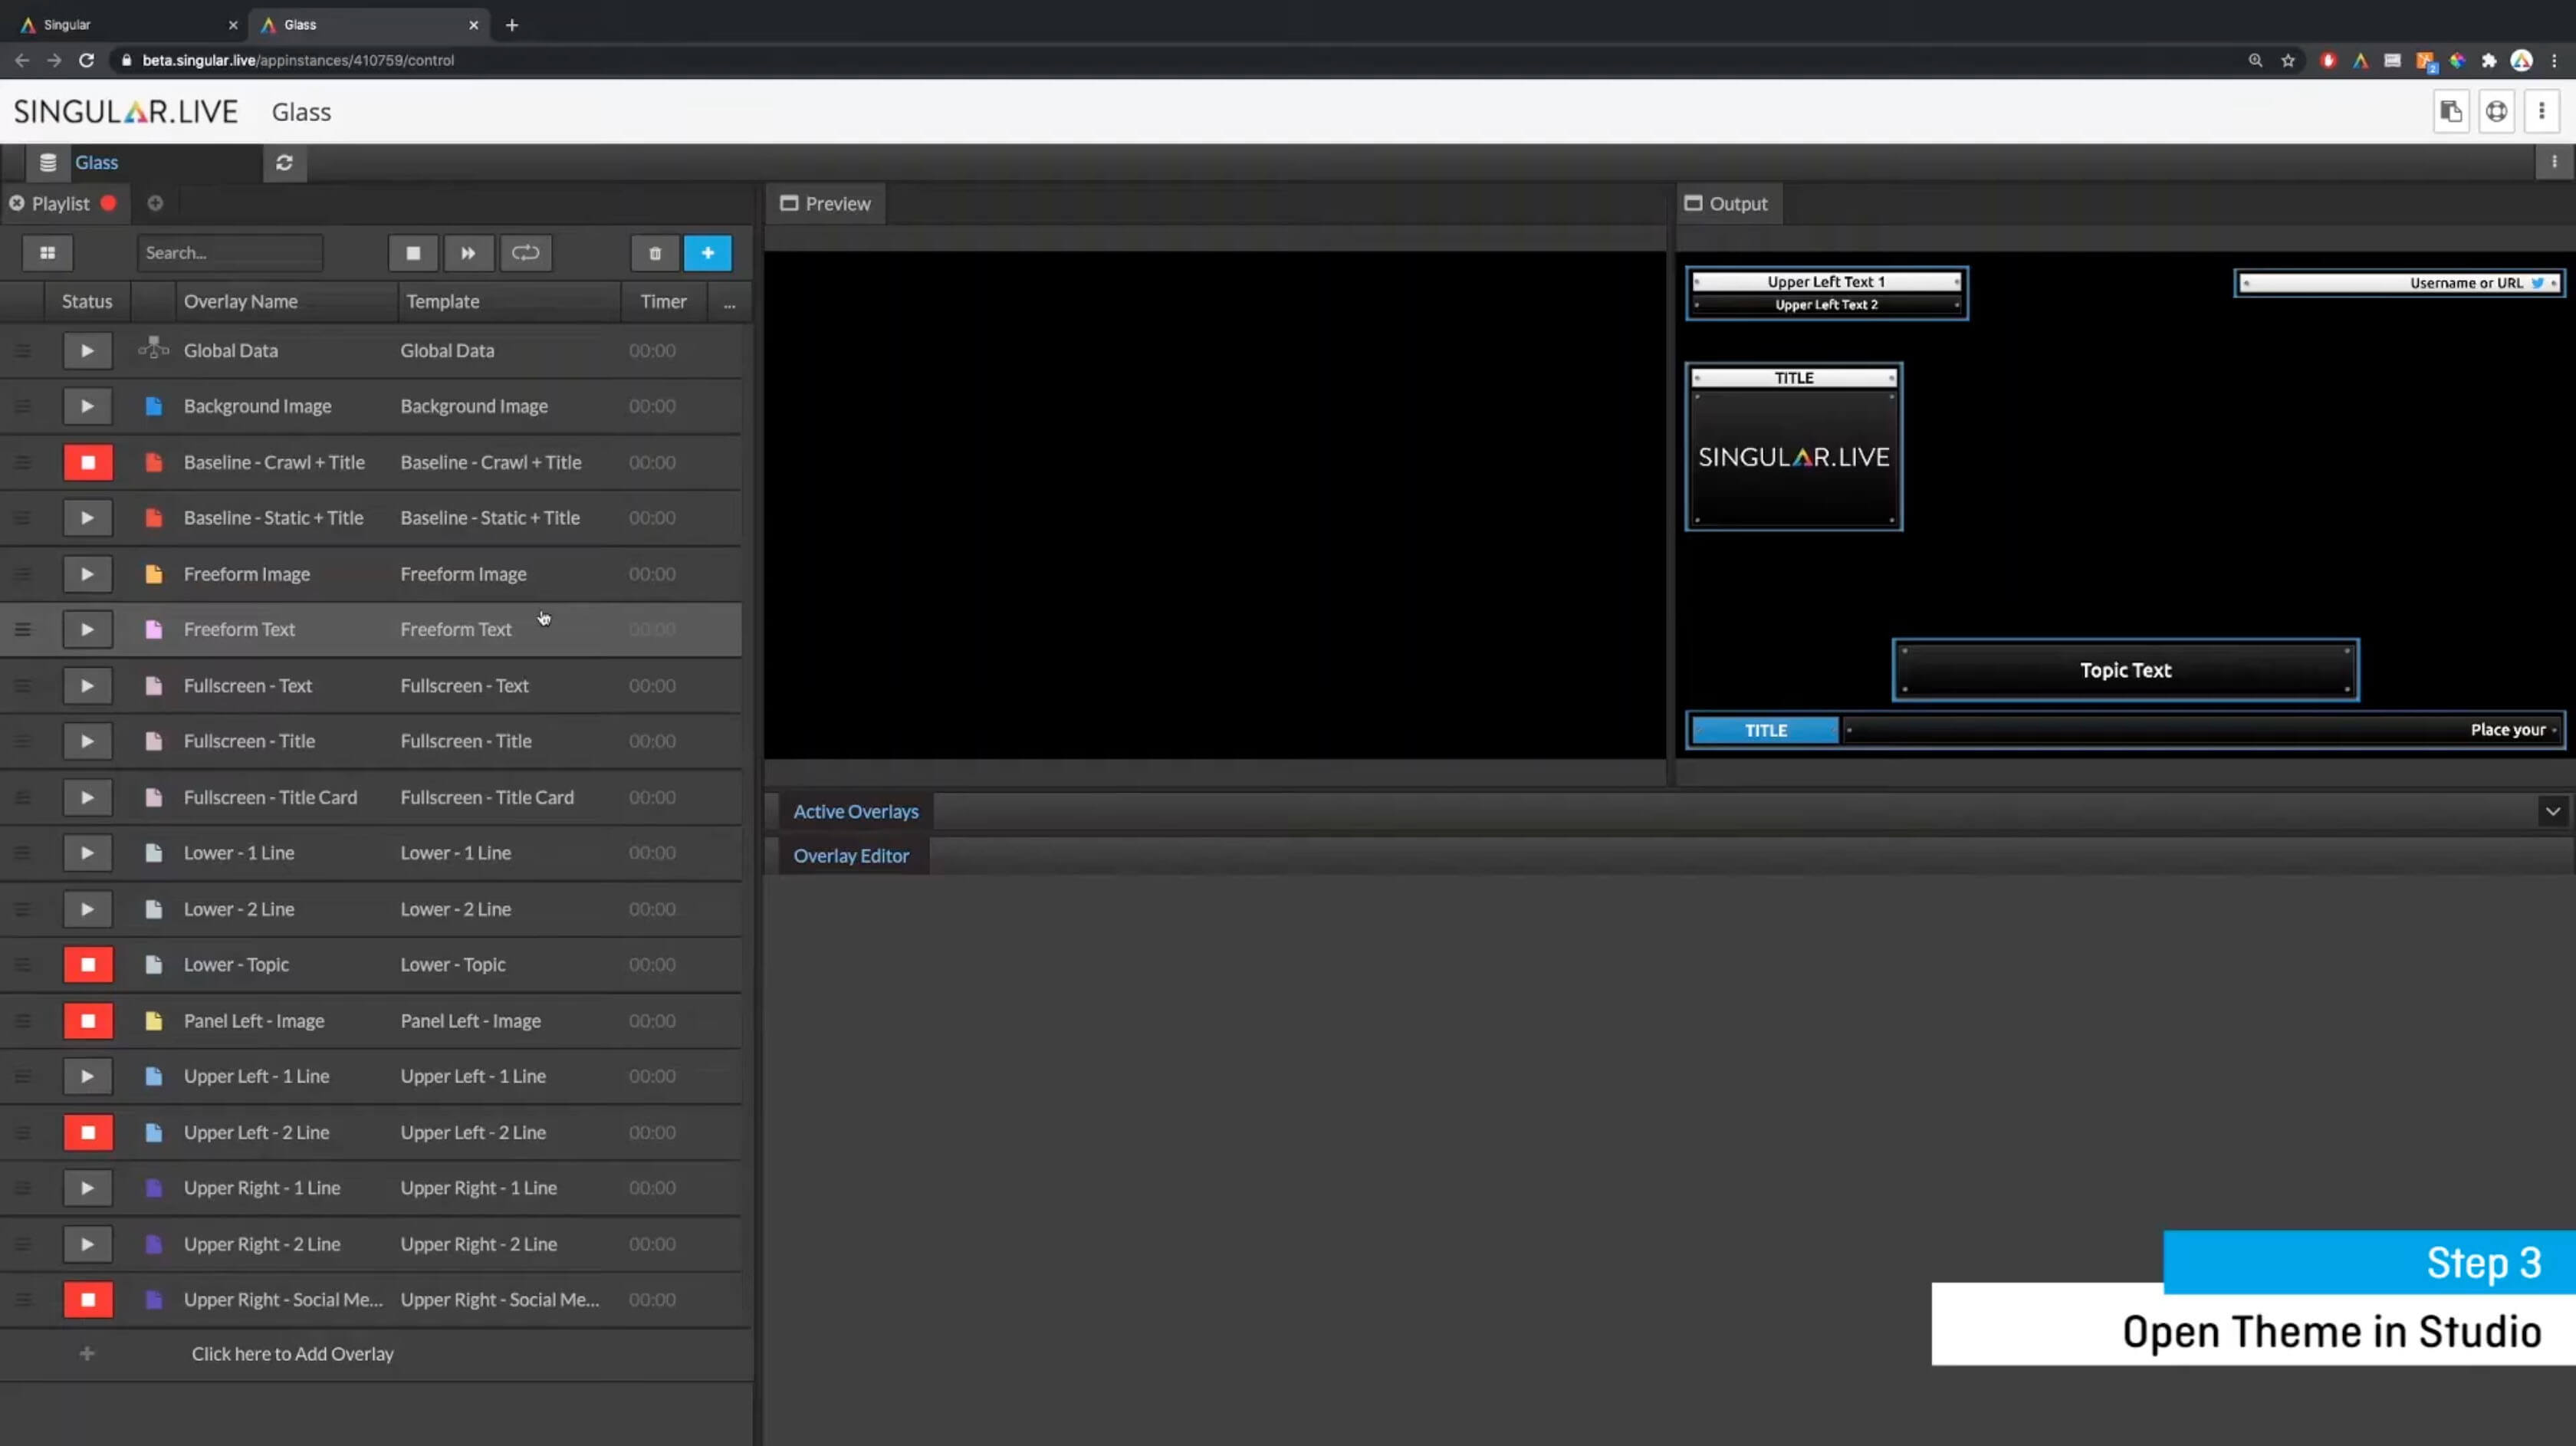Toggle the loop playlist icon
The height and width of the screenshot is (1446, 2576).
point(525,253)
